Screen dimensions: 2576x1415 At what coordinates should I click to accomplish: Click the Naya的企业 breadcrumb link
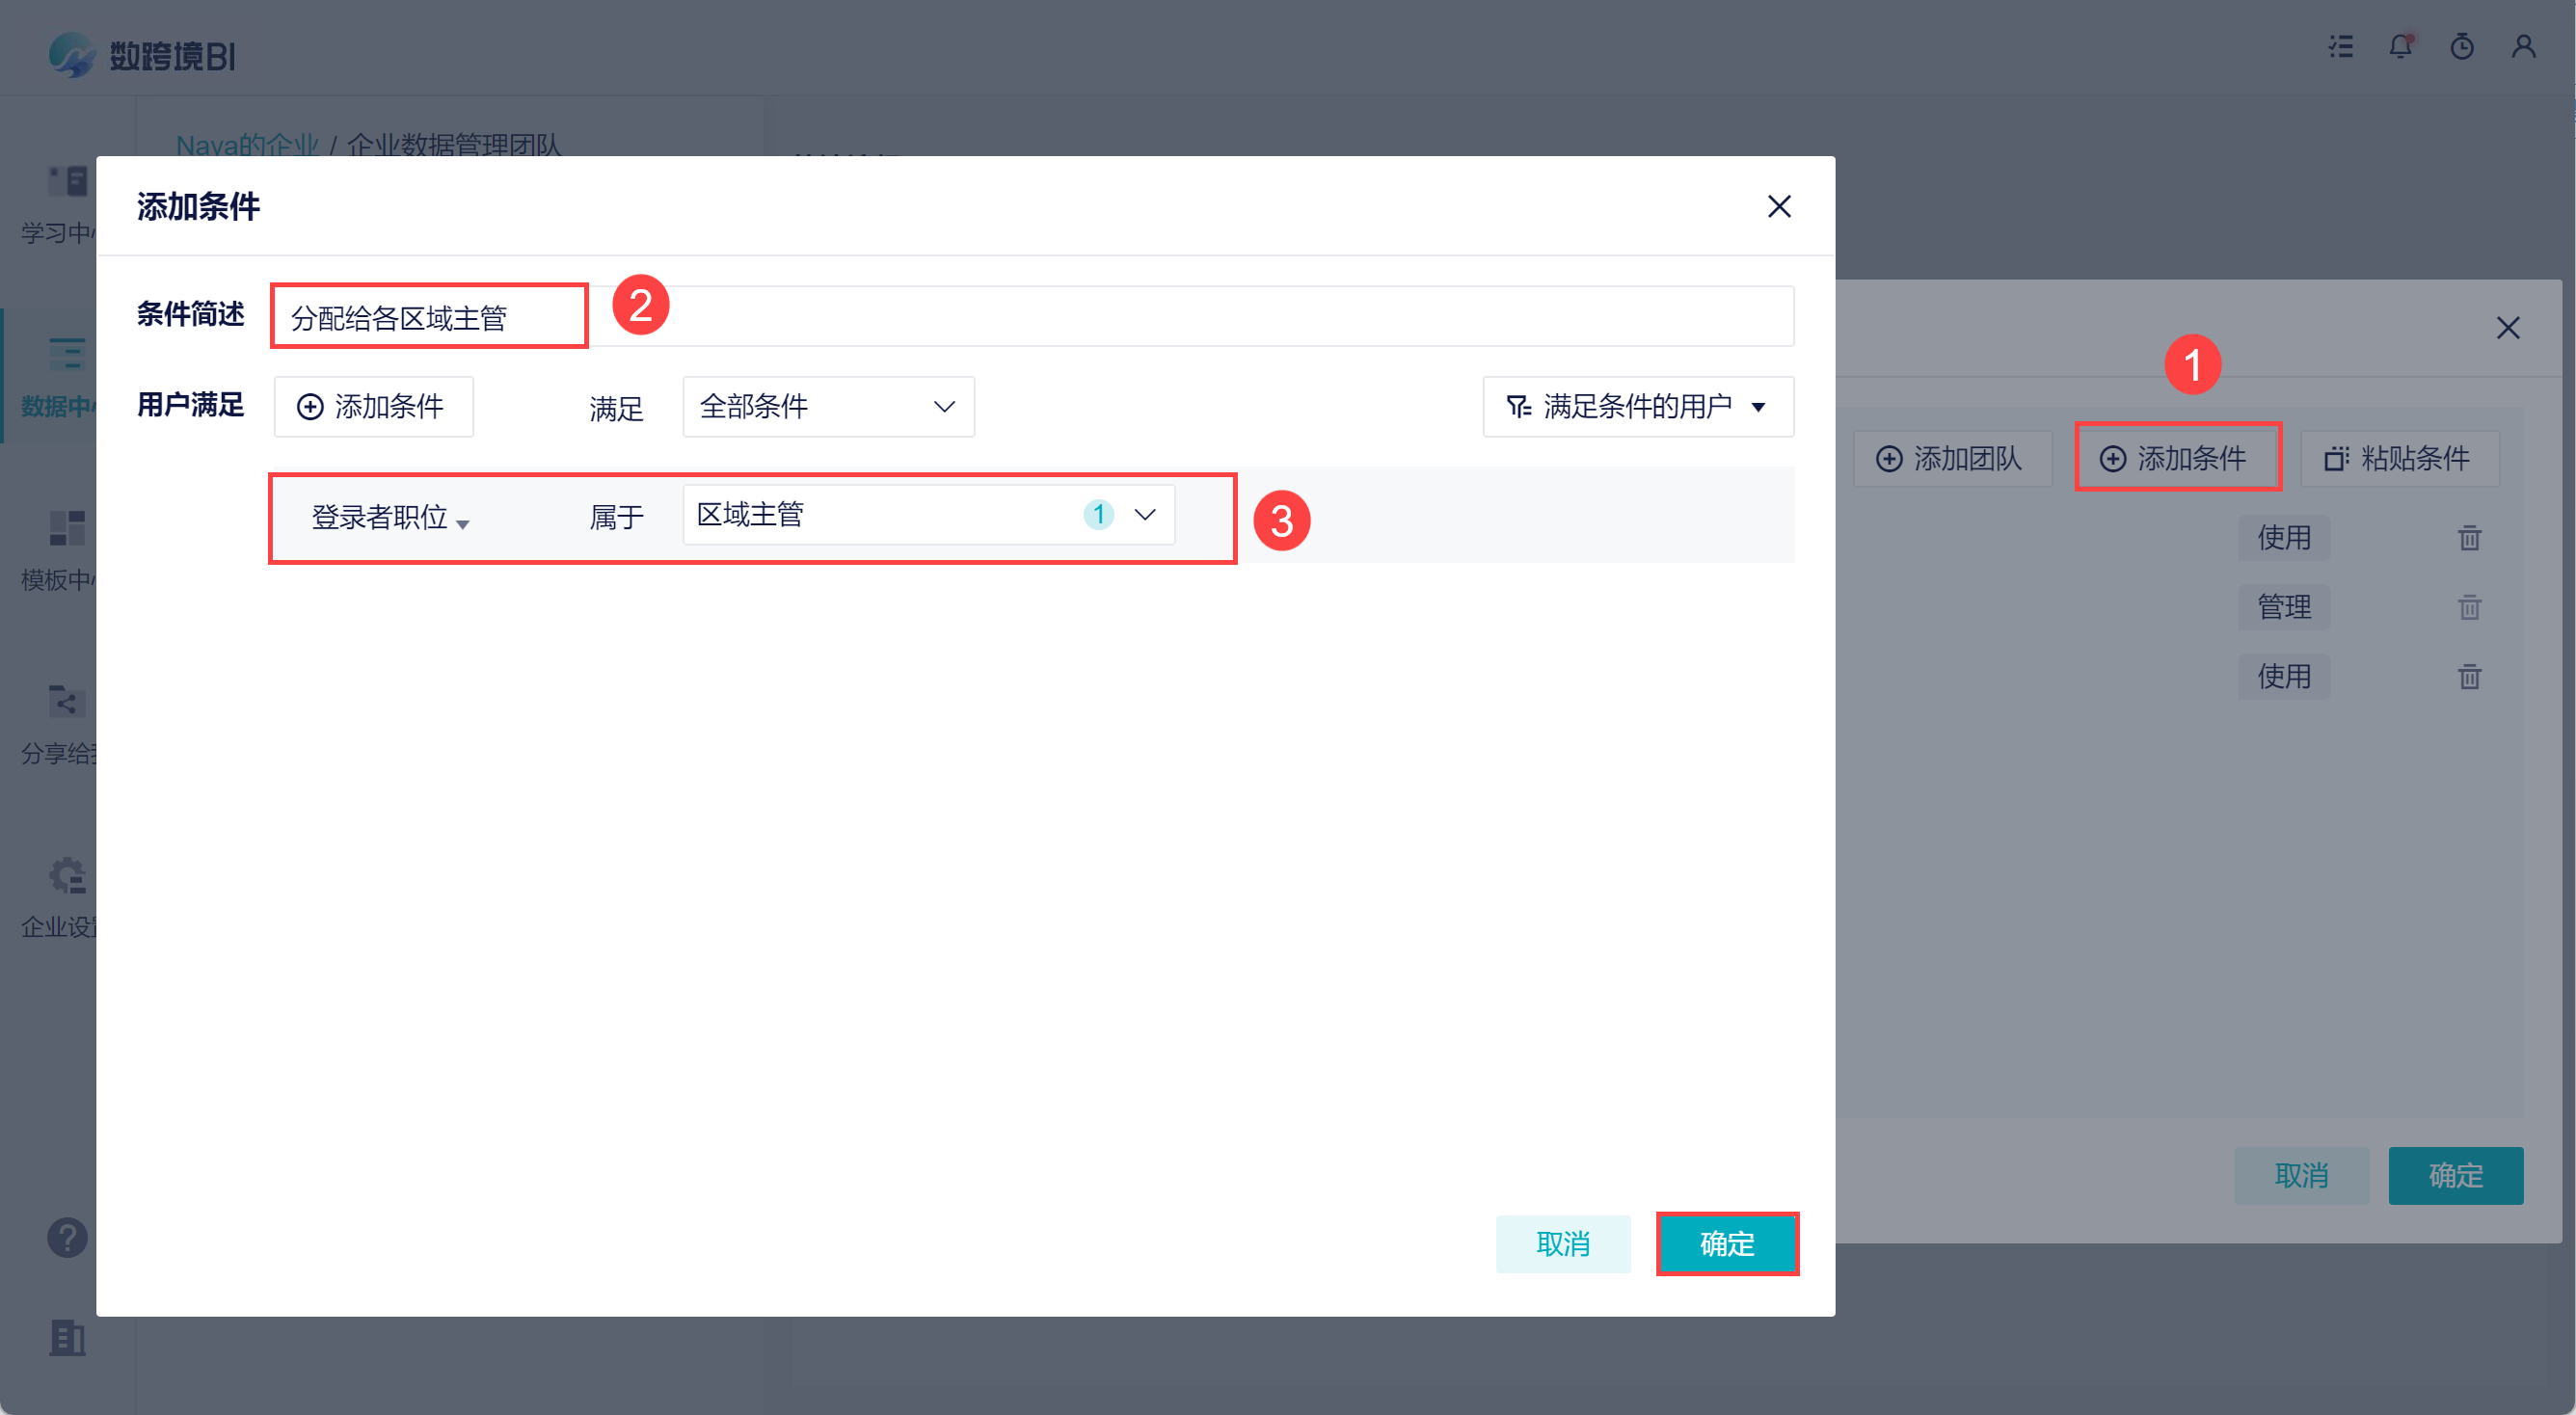point(247,146)
